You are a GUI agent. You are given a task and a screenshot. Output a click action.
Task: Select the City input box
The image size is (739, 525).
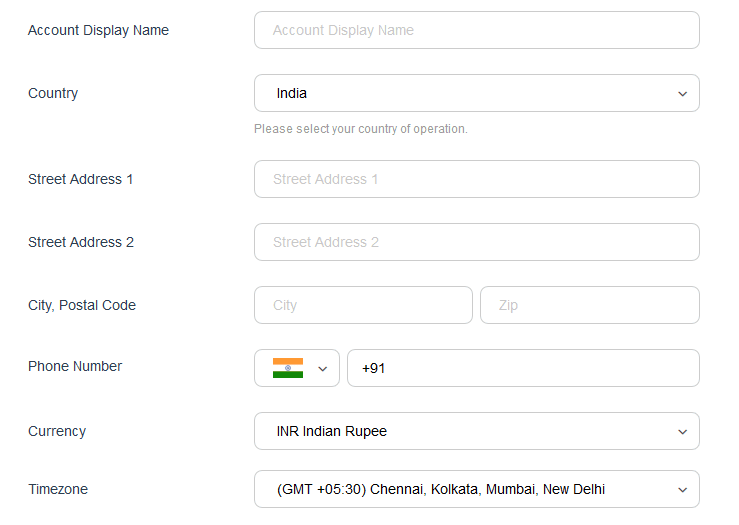[x=363, y=305]
